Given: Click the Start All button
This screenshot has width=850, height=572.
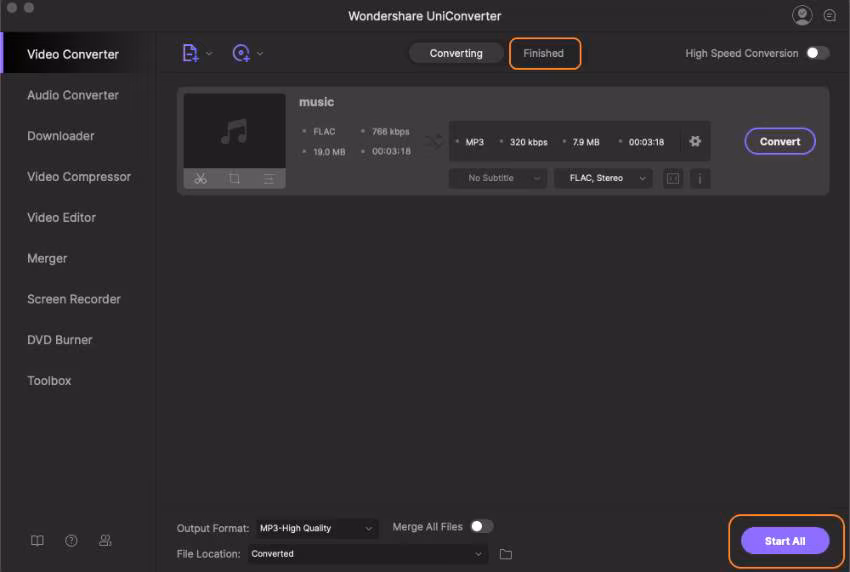Looking at the screenshot, I should coord(784,541).
